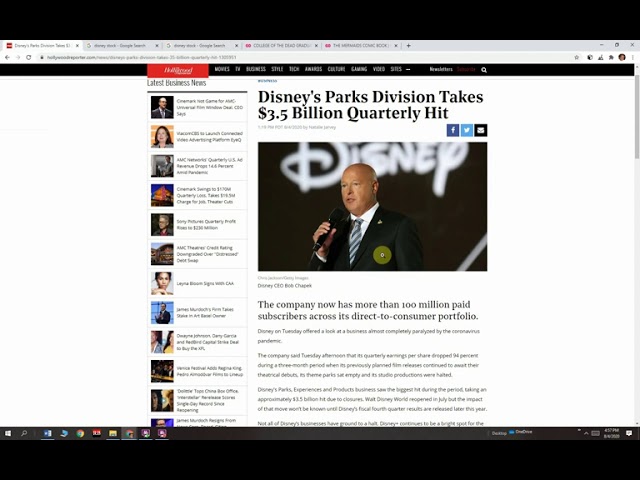Switch to the COLLEGE OF THE DEAD tab
The width and height of the screenshot is (640, 480).
280,45
